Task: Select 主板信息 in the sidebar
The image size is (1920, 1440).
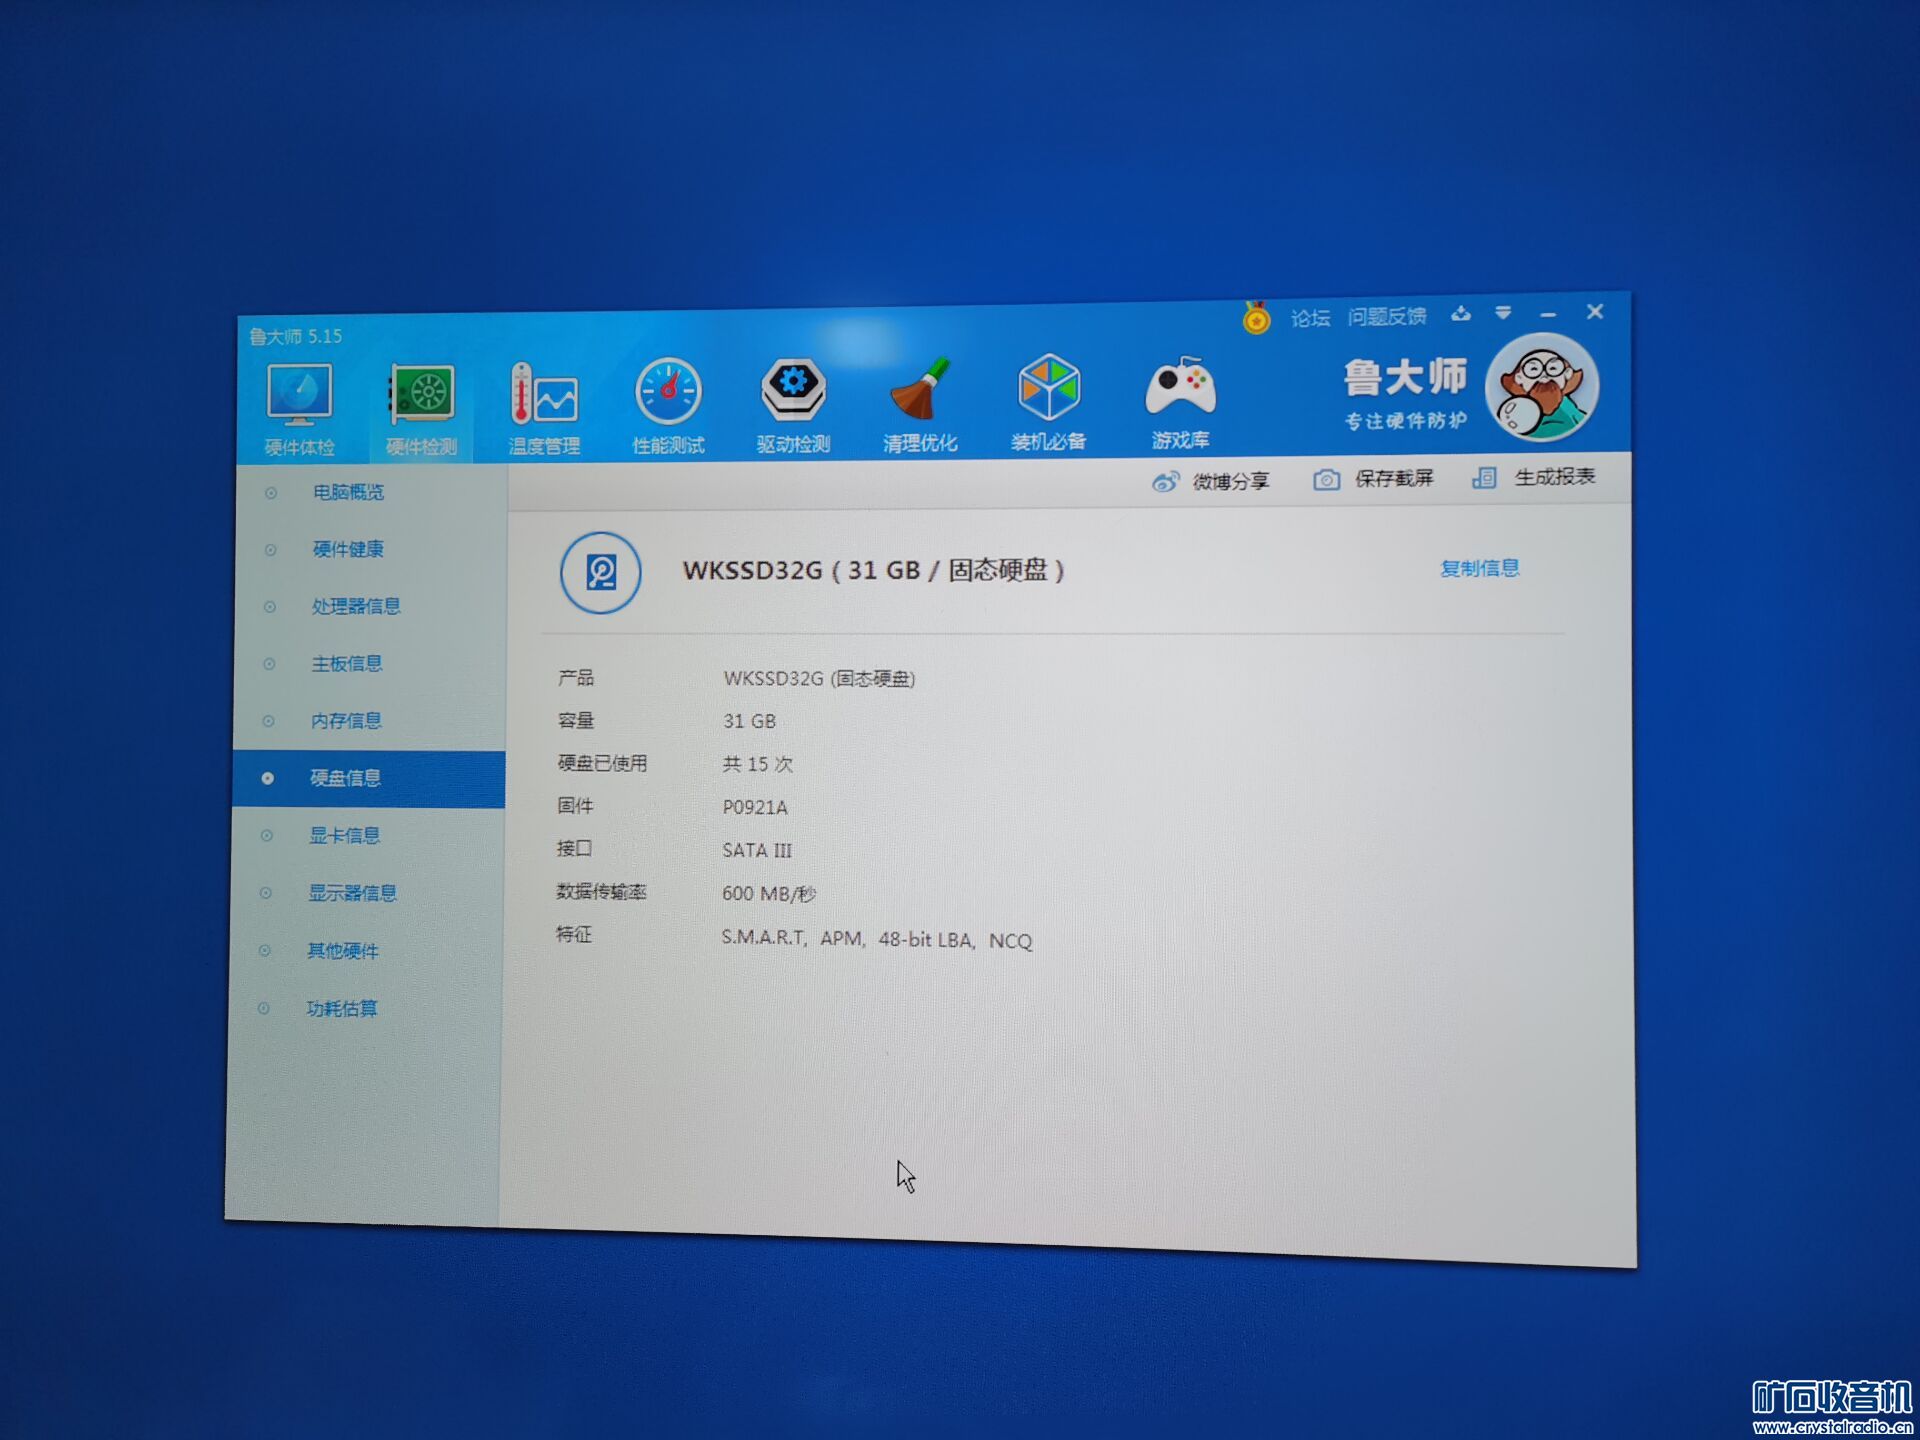Action: 347,663
